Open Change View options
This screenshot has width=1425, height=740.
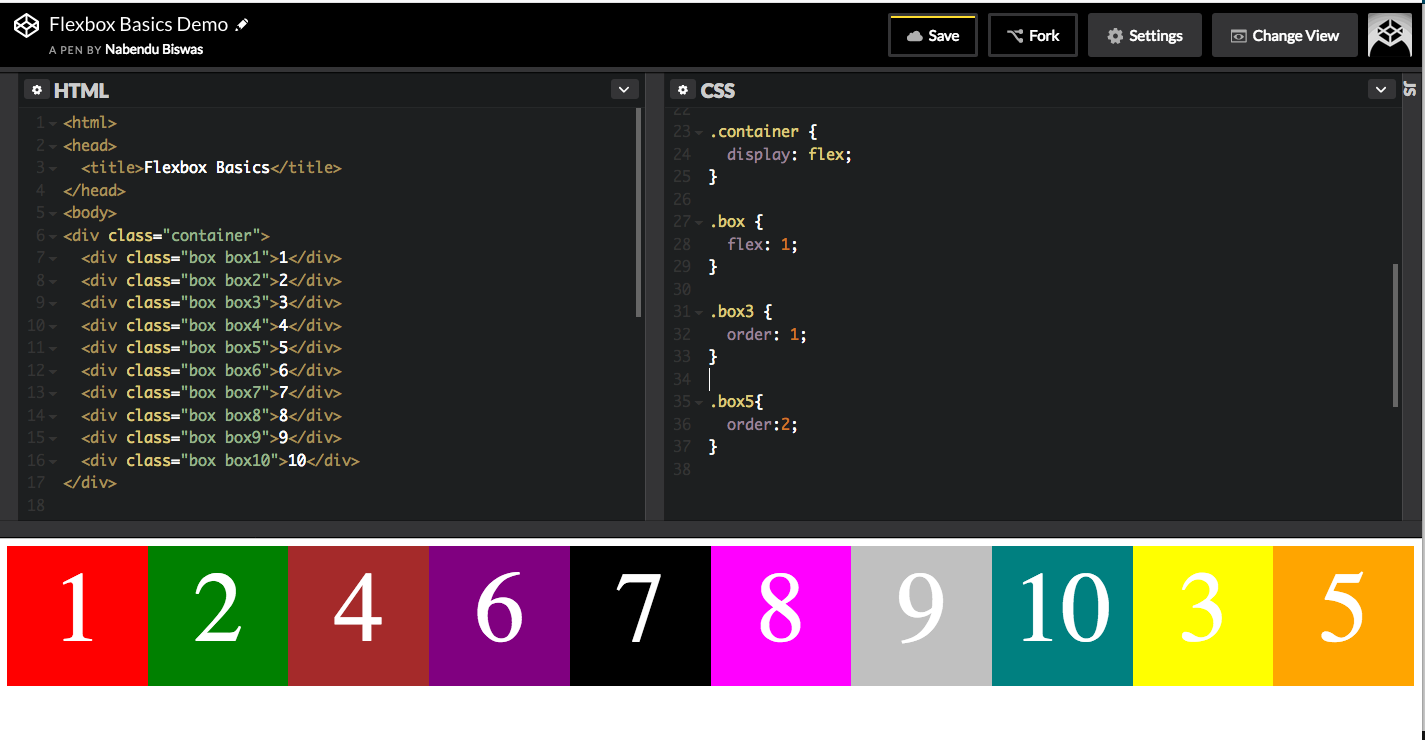click(x=1284, y=35)
